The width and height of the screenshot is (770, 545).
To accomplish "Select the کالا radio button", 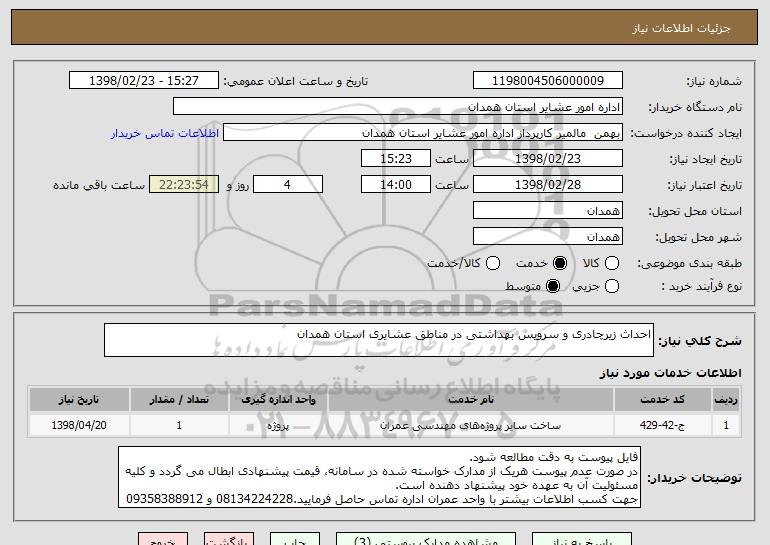I will pos(611,263).
